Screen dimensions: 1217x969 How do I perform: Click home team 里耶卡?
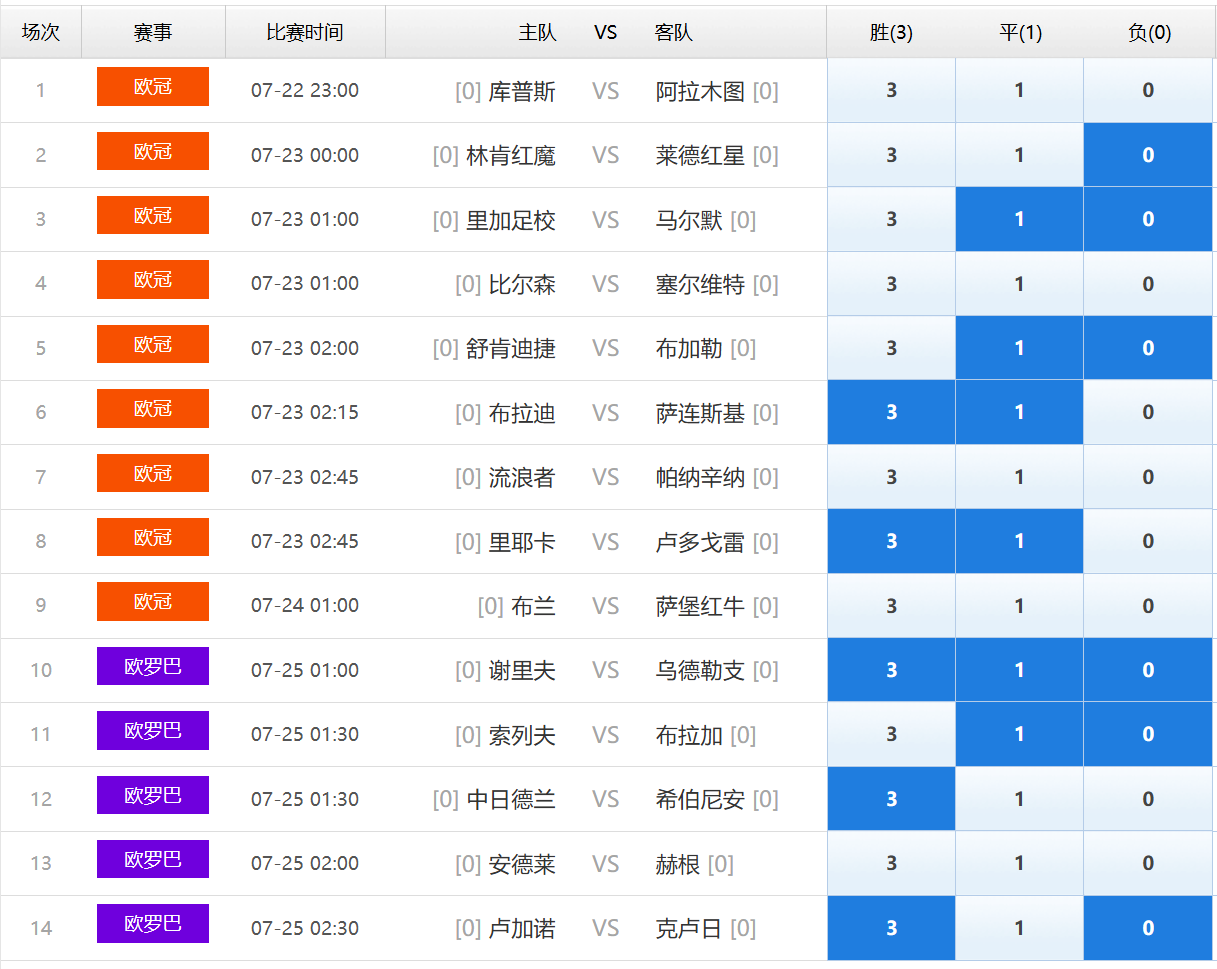(522, 543)
